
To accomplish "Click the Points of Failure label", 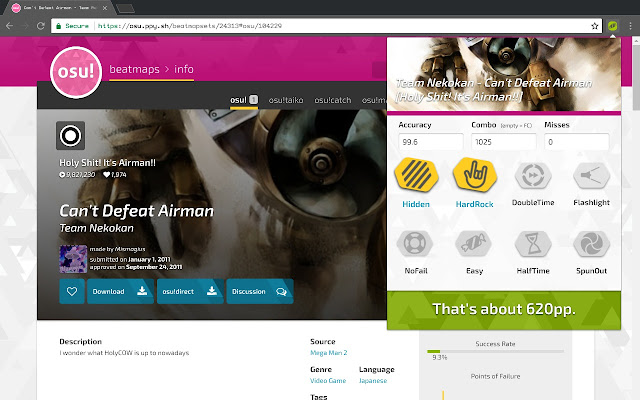I will [495, 376].
